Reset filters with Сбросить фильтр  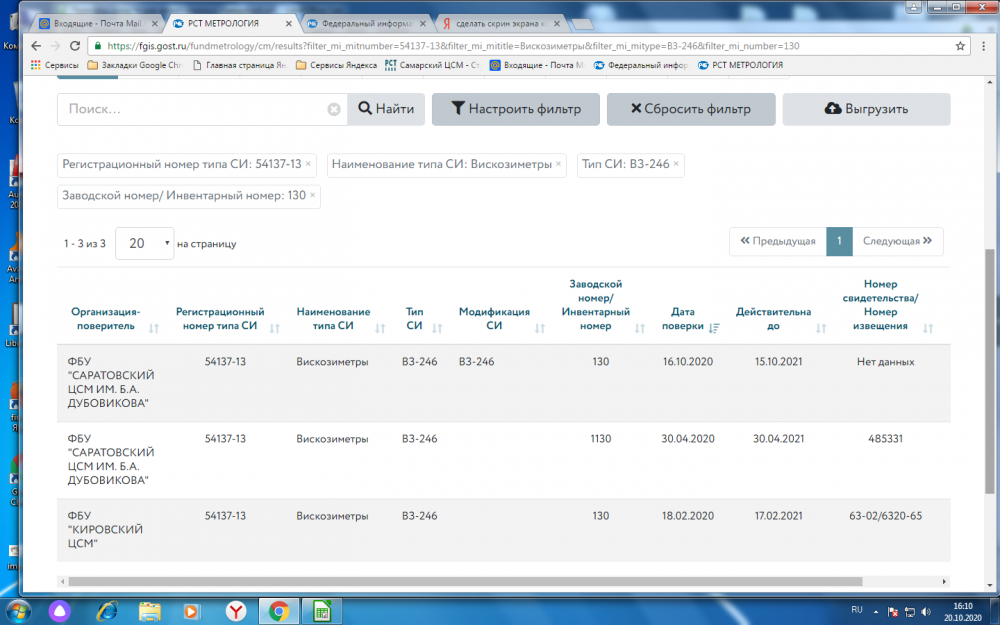point(691,109)
